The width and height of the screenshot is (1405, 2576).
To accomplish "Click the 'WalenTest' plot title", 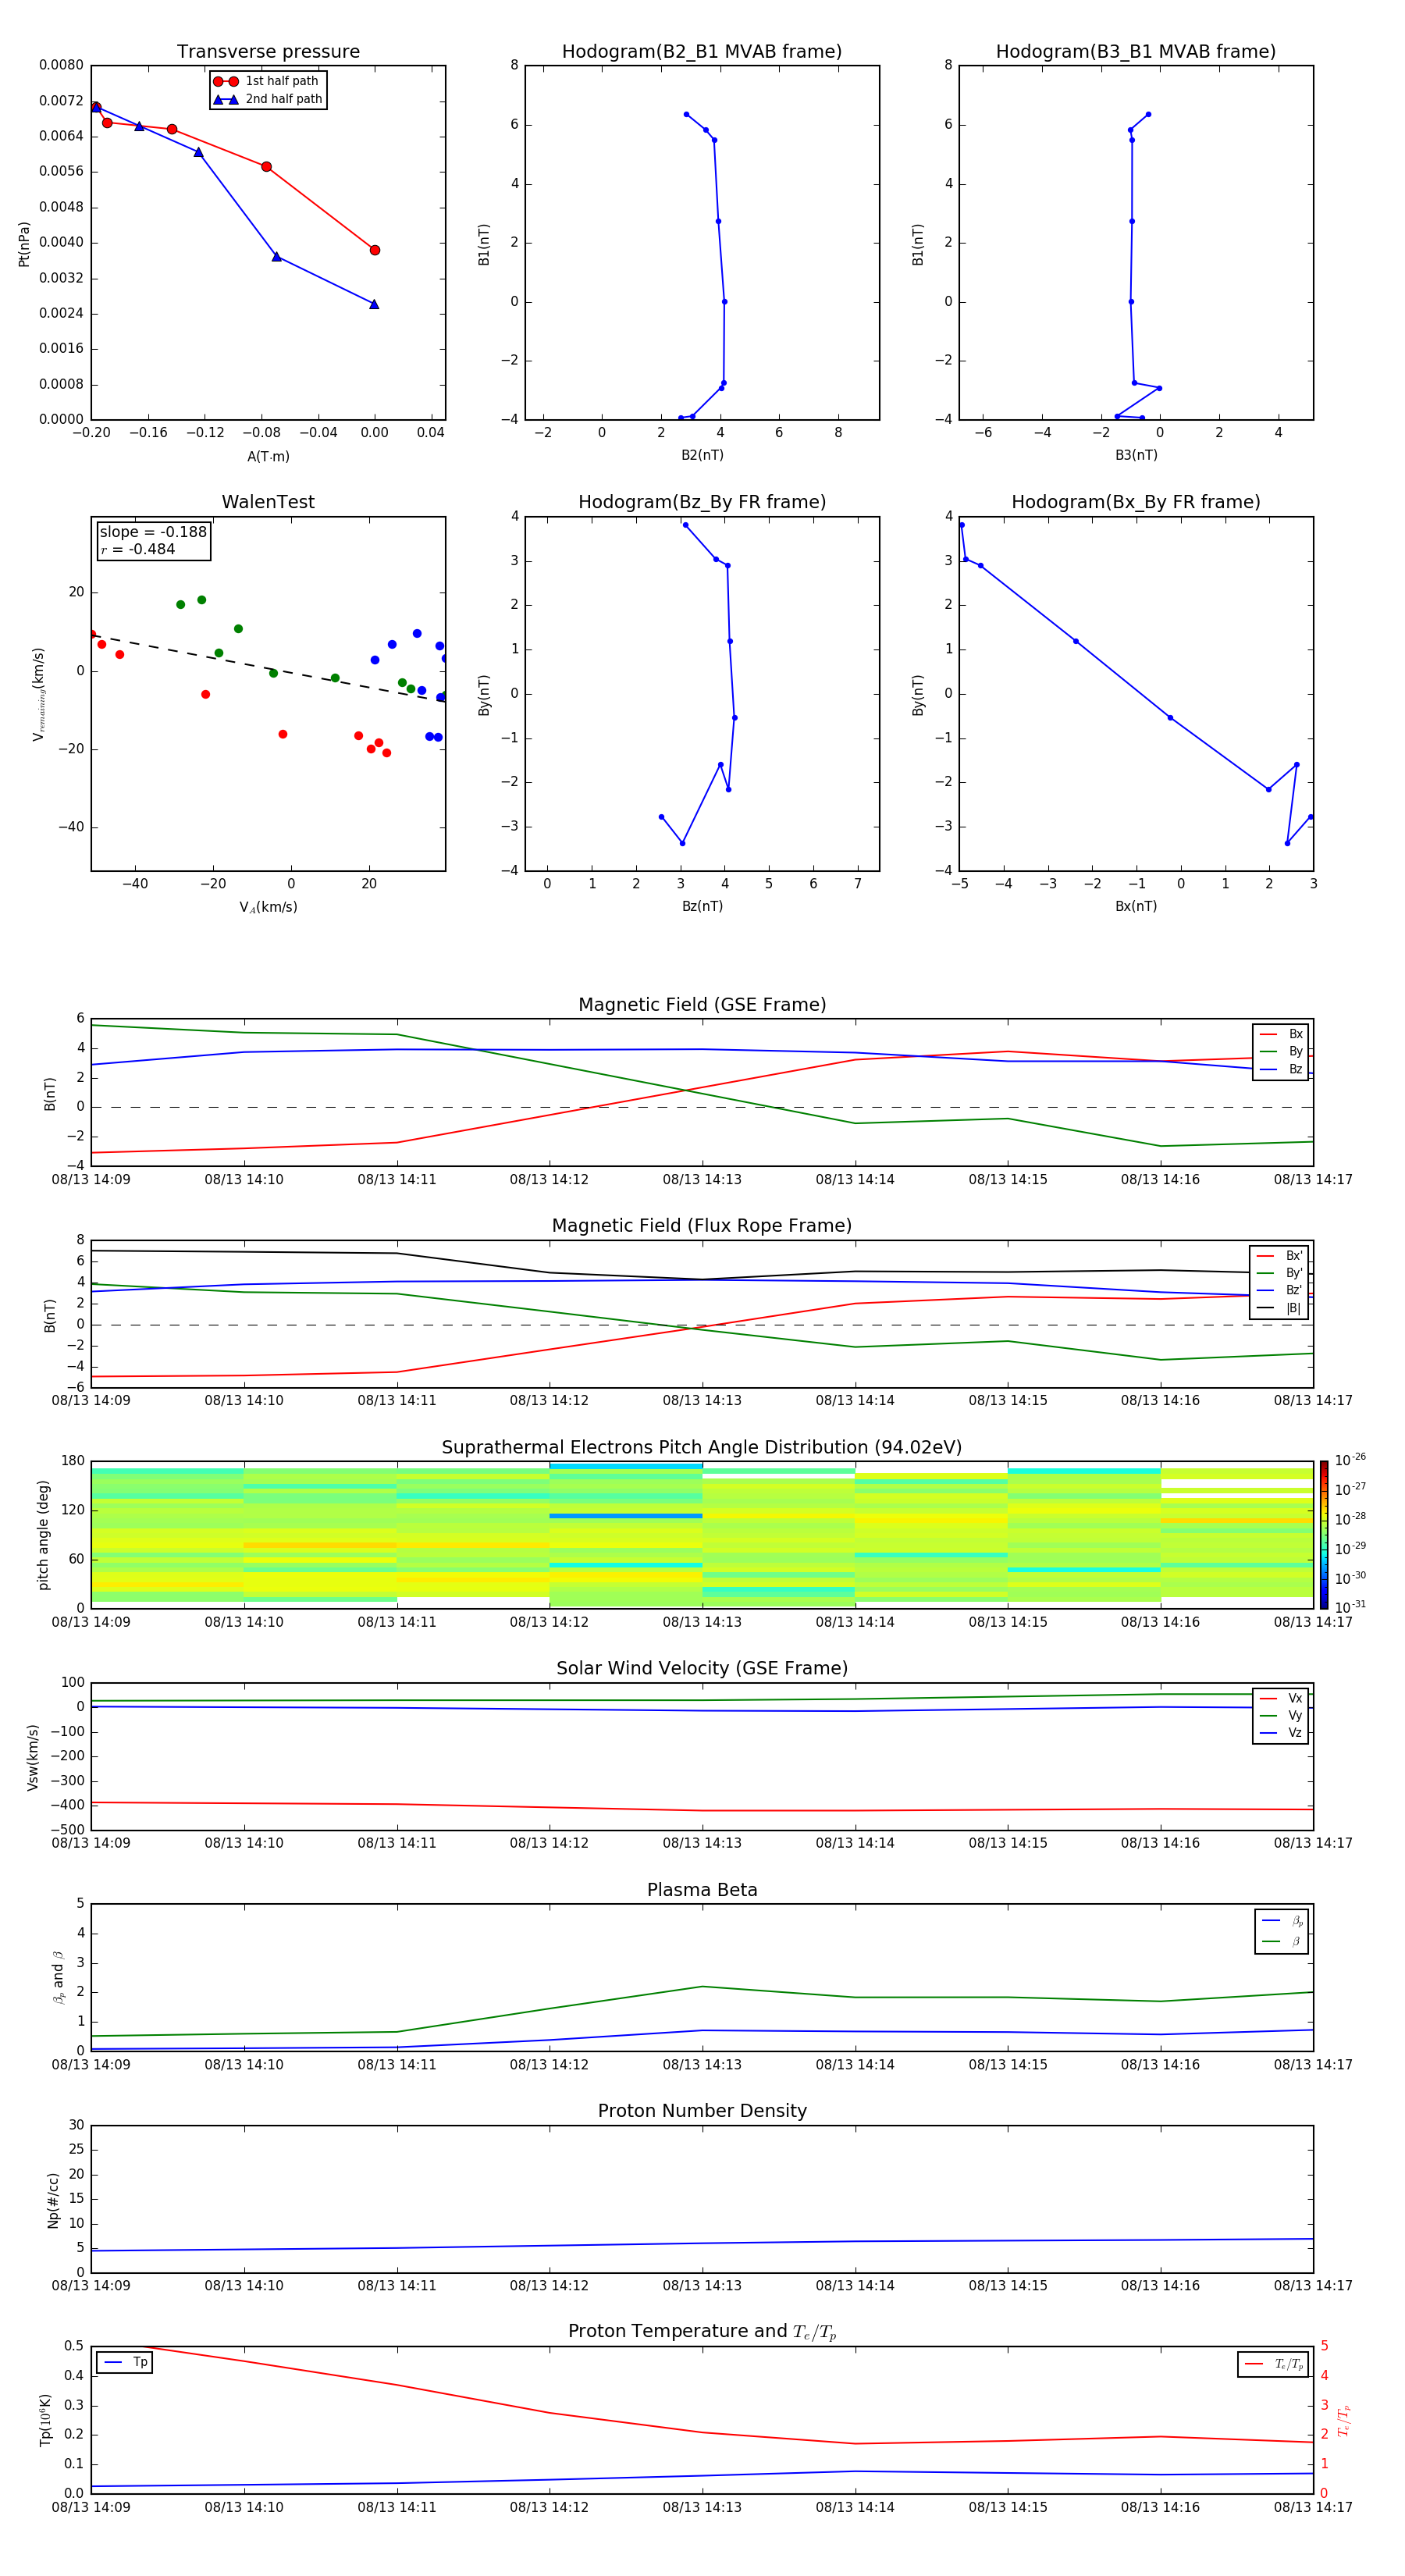I will tap(268, 502).
